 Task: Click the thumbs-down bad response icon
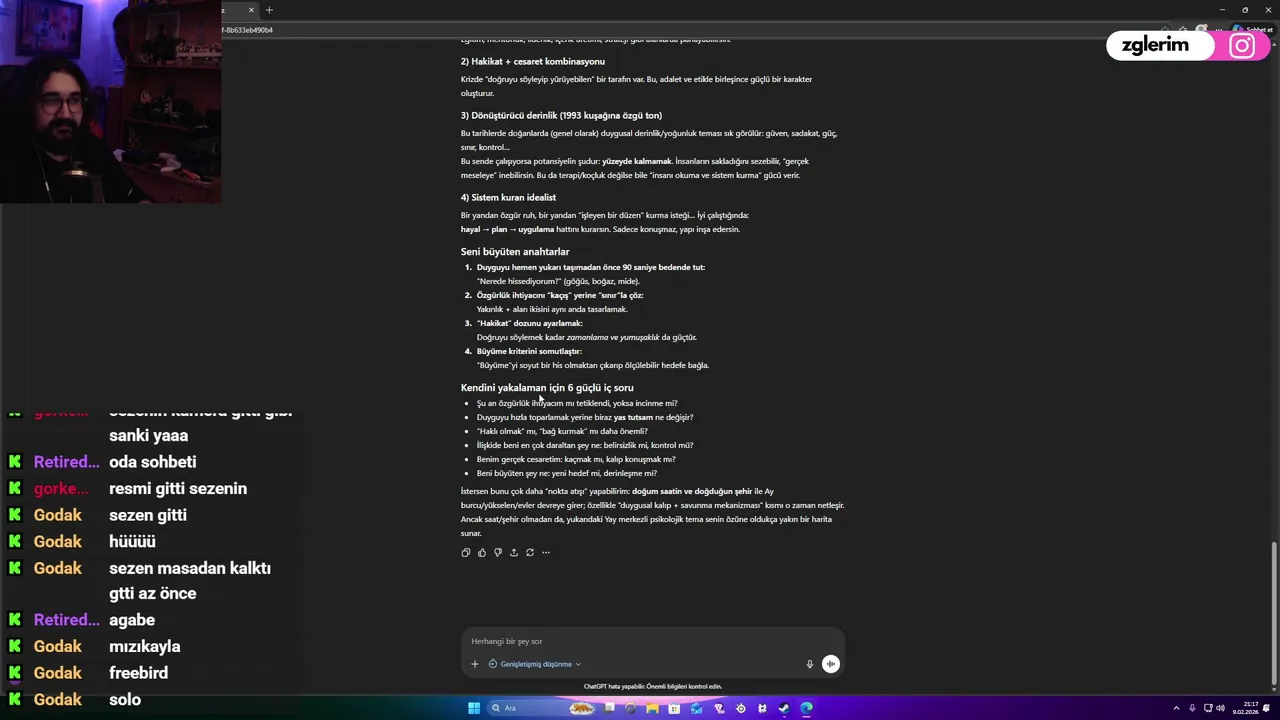point(498,552)
